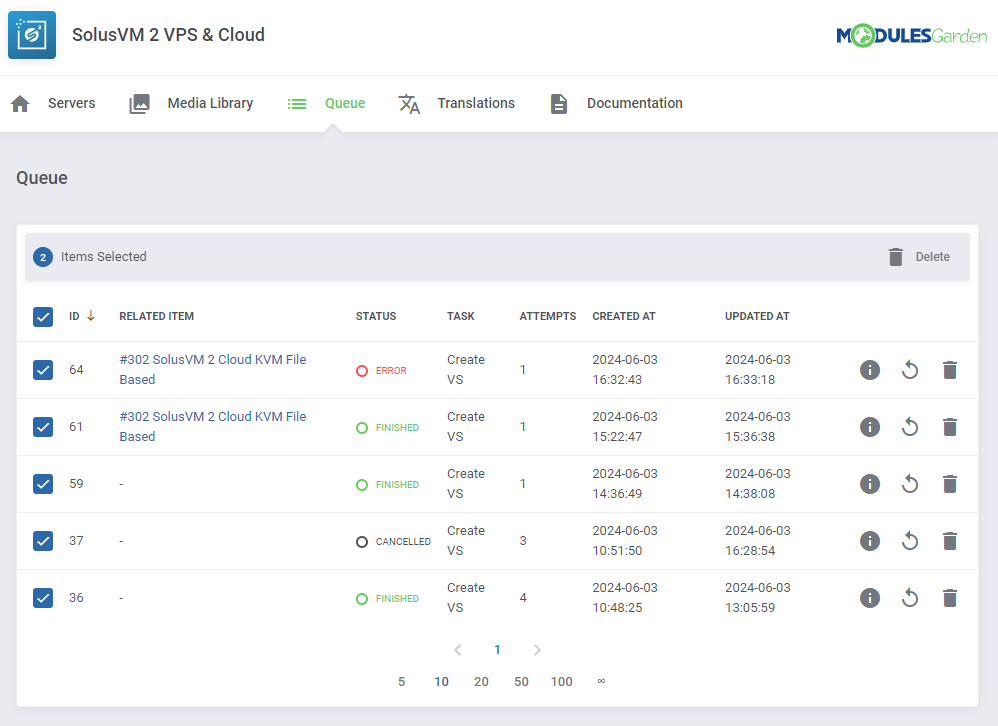Open related item link for task 64
998x726 pixels.
213,370
